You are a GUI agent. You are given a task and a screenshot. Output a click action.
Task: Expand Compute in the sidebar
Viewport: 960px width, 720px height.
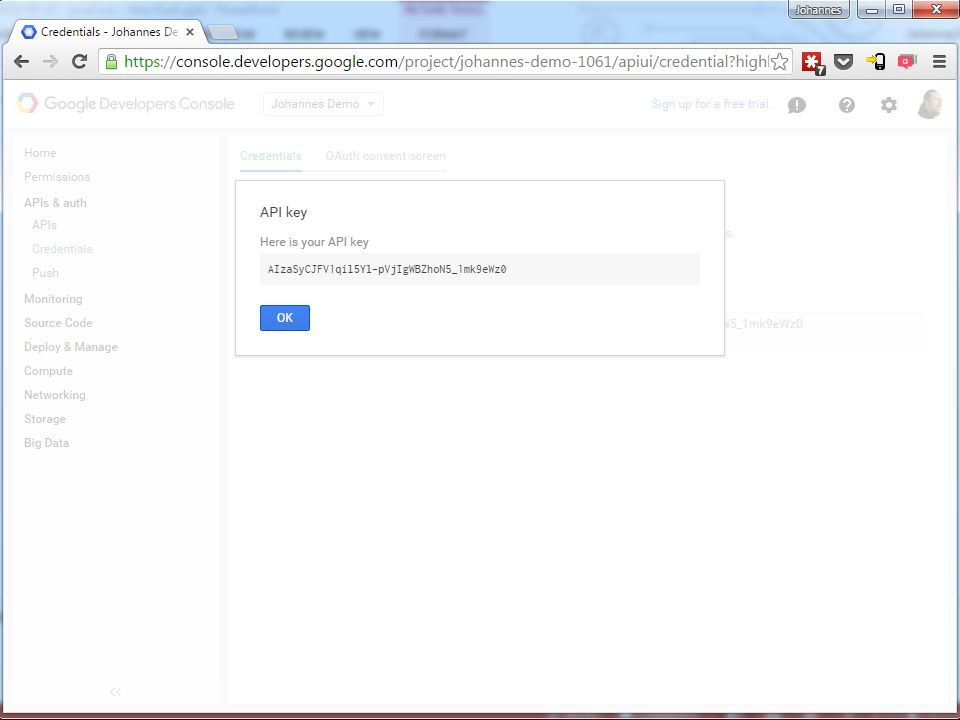(48, 371)
